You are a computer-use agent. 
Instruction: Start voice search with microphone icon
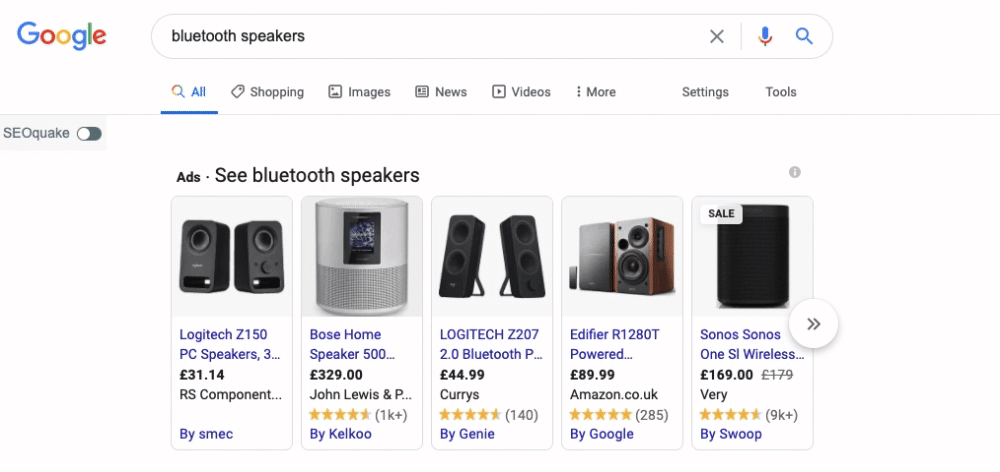pos(765,36)
